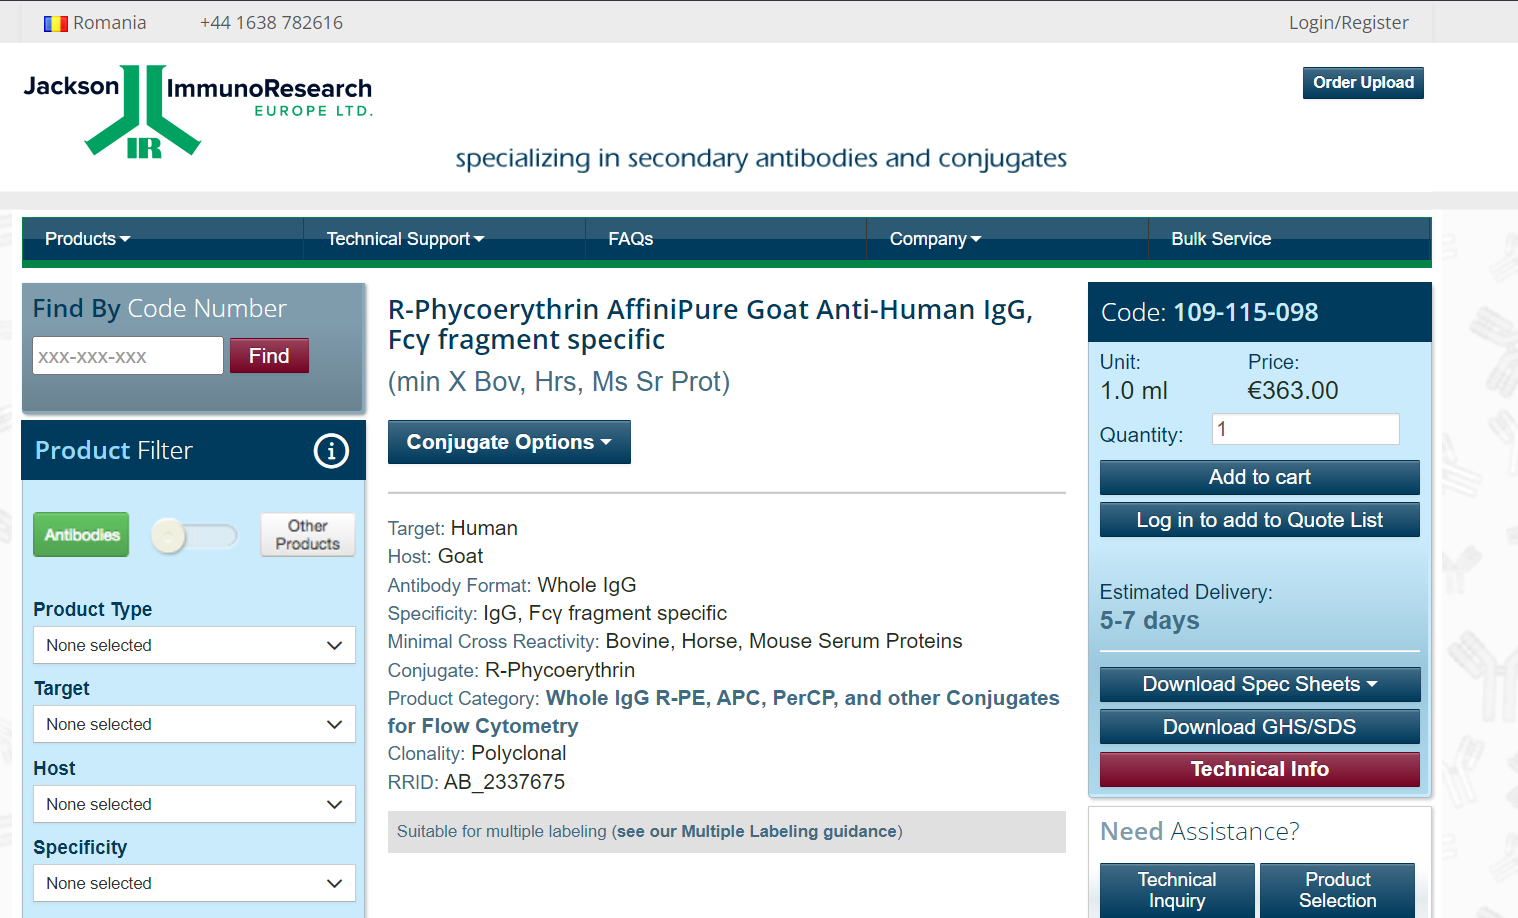Add the product to cart
This screenshot has height=918, width=1518.
pyautogui.click(x=1260, y=477)
